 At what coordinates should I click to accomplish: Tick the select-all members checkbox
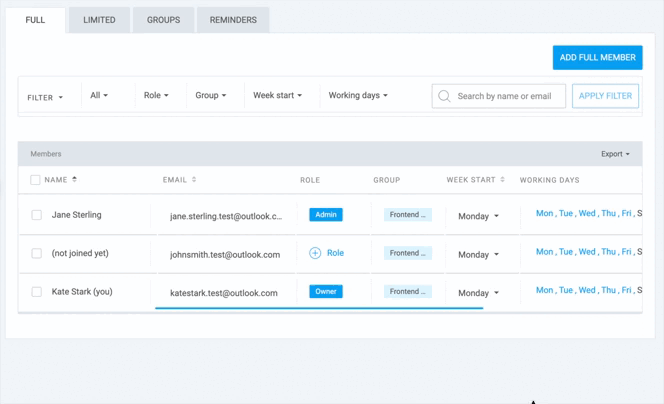click(35, 180)
